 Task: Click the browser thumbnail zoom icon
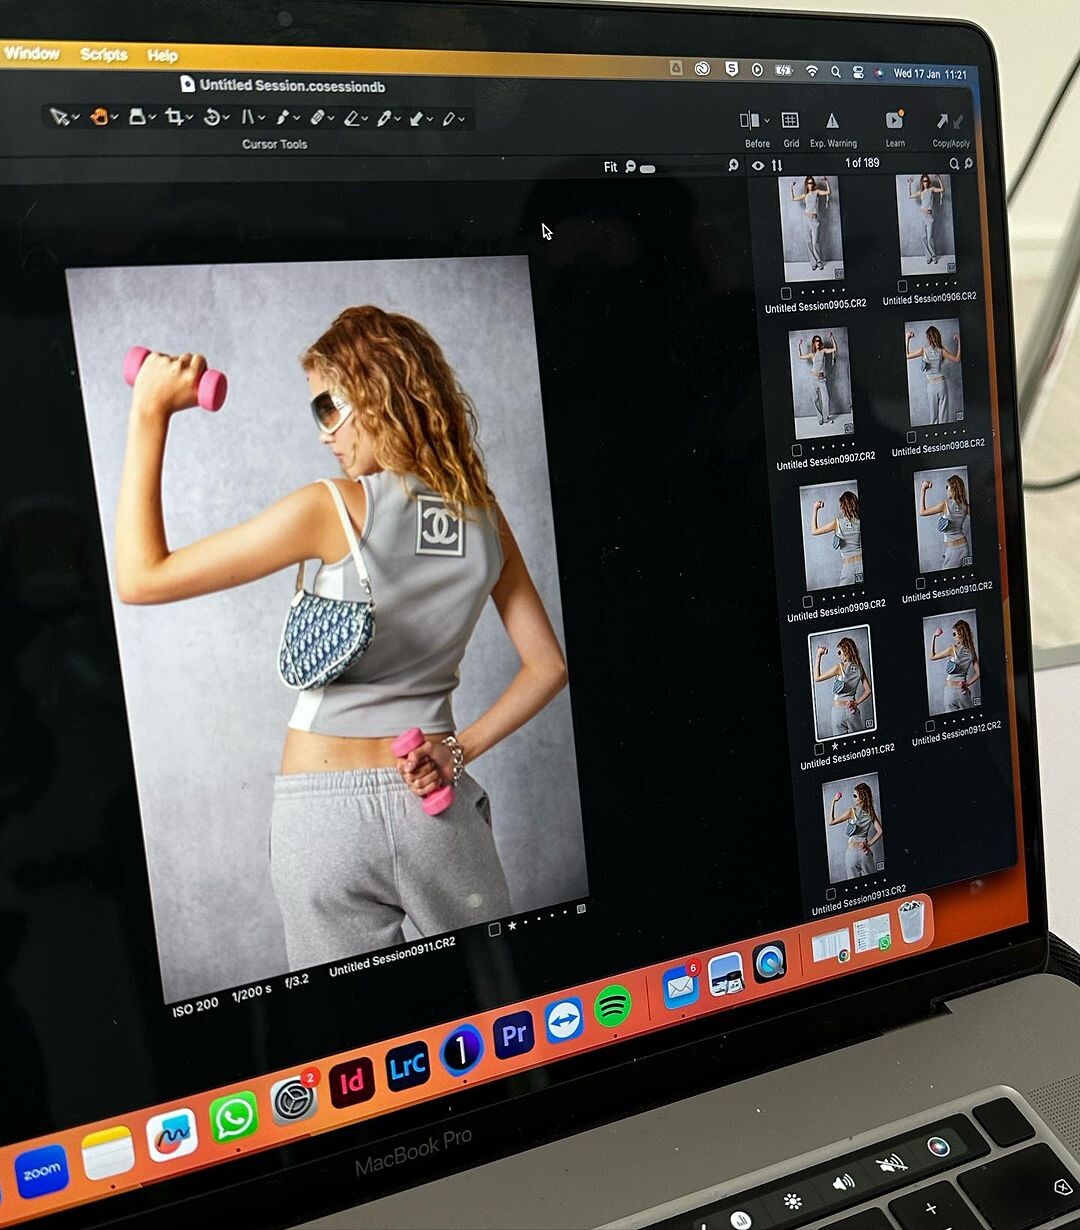pyautogui.click(x=968, y=163)
